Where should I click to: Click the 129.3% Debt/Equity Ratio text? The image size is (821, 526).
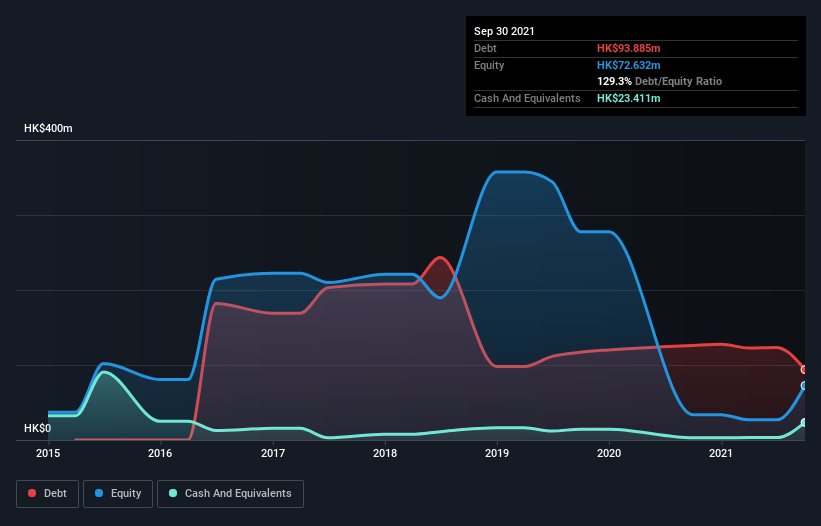pos(659,82)
